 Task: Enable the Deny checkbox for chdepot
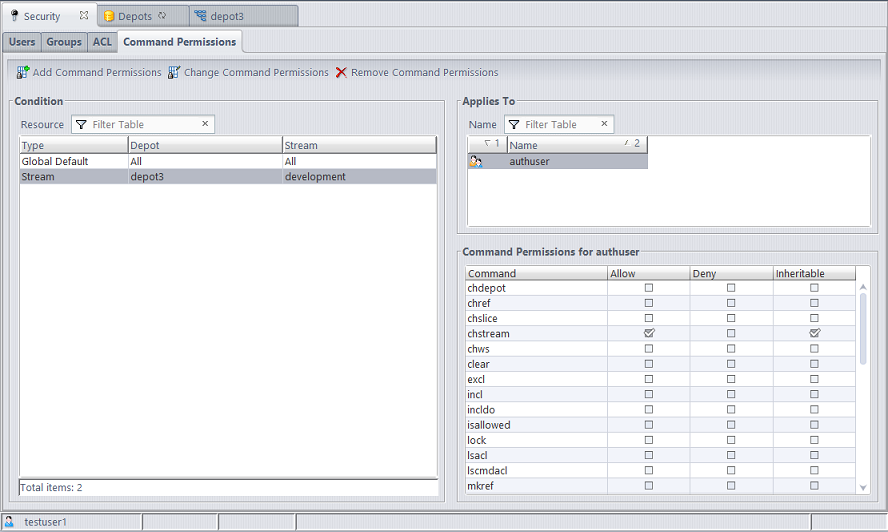coord(731,288)
